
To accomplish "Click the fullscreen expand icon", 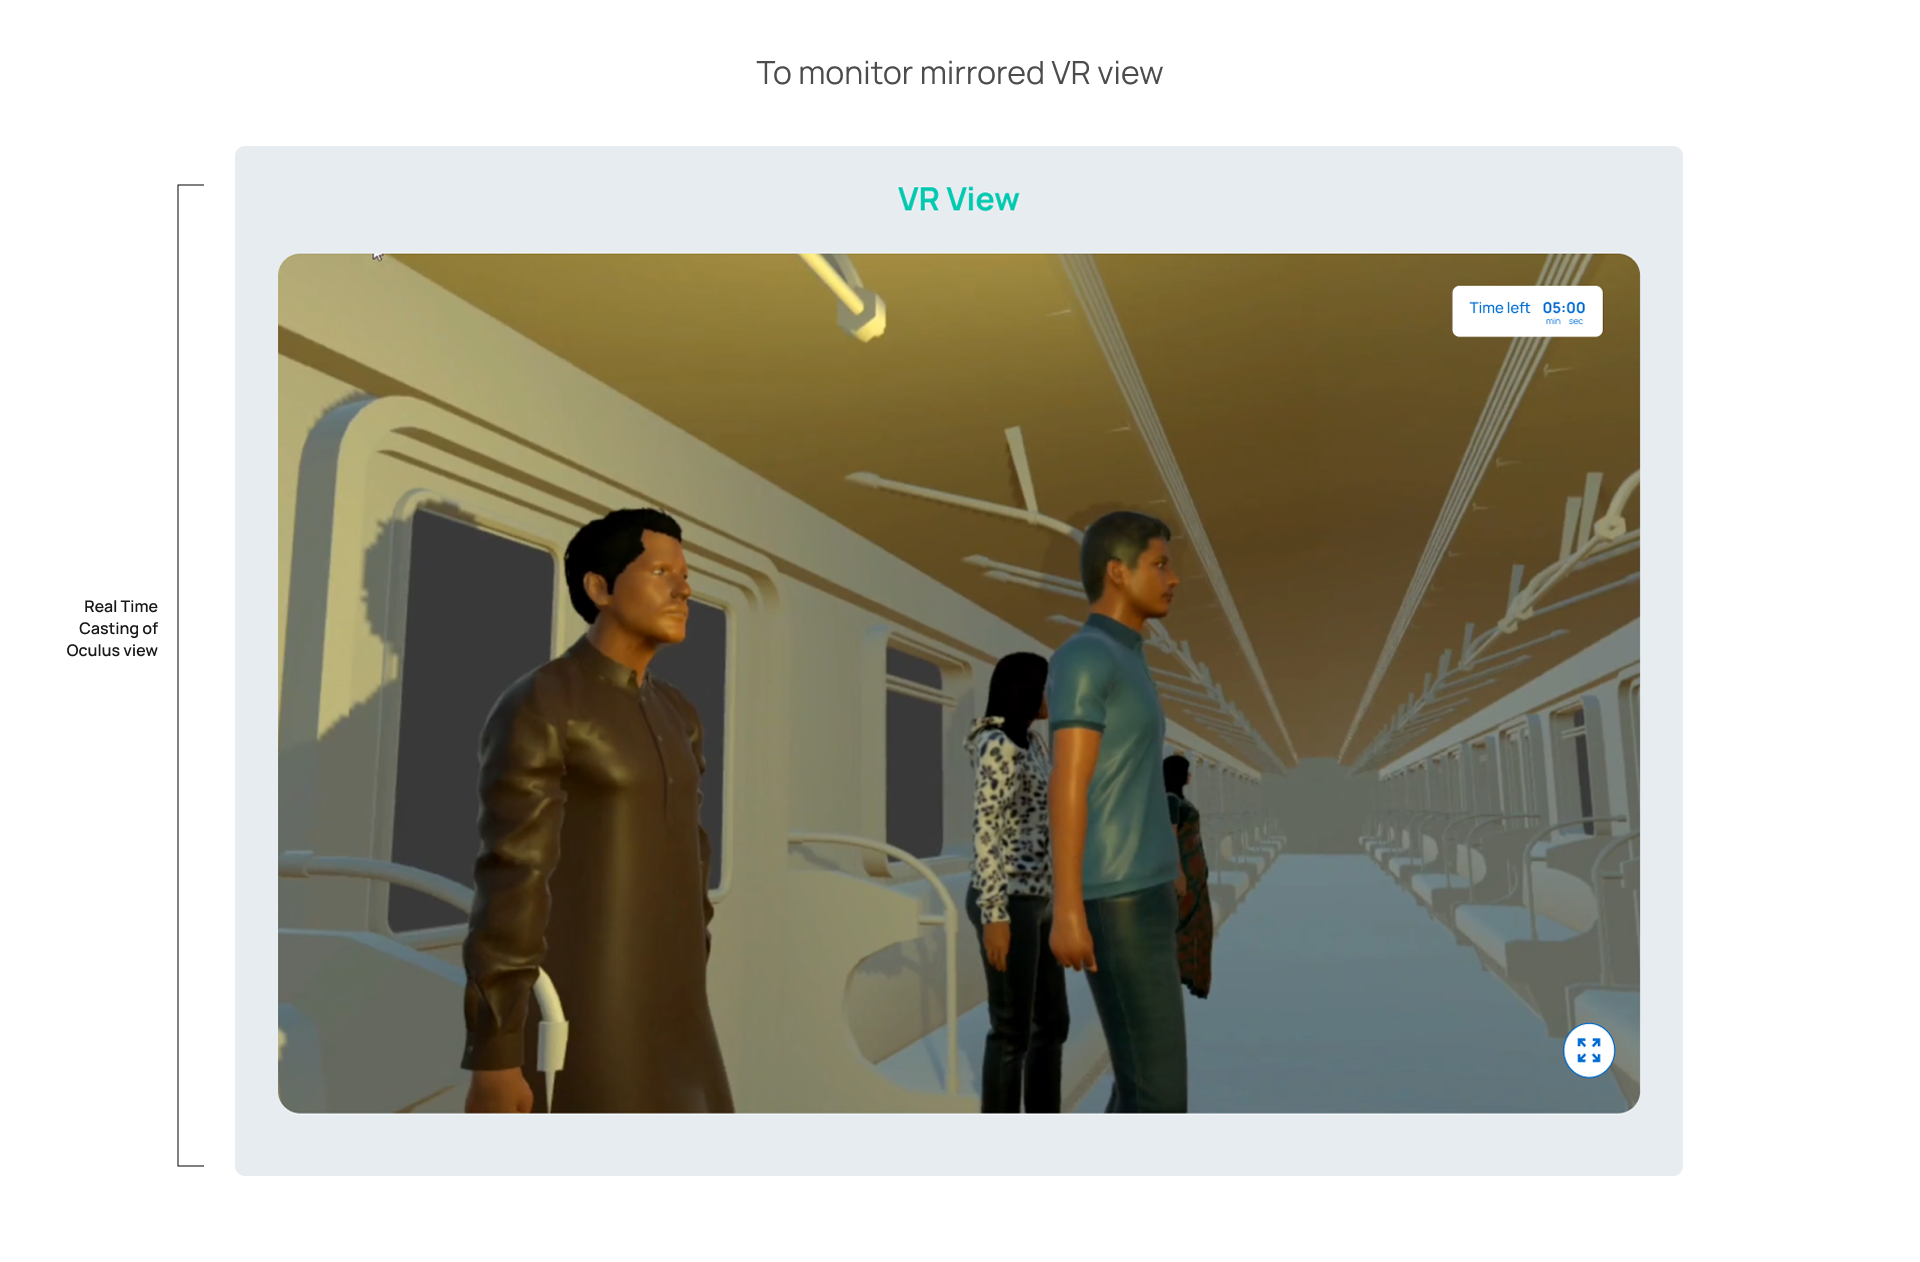I will [x=1588, y=1050].
